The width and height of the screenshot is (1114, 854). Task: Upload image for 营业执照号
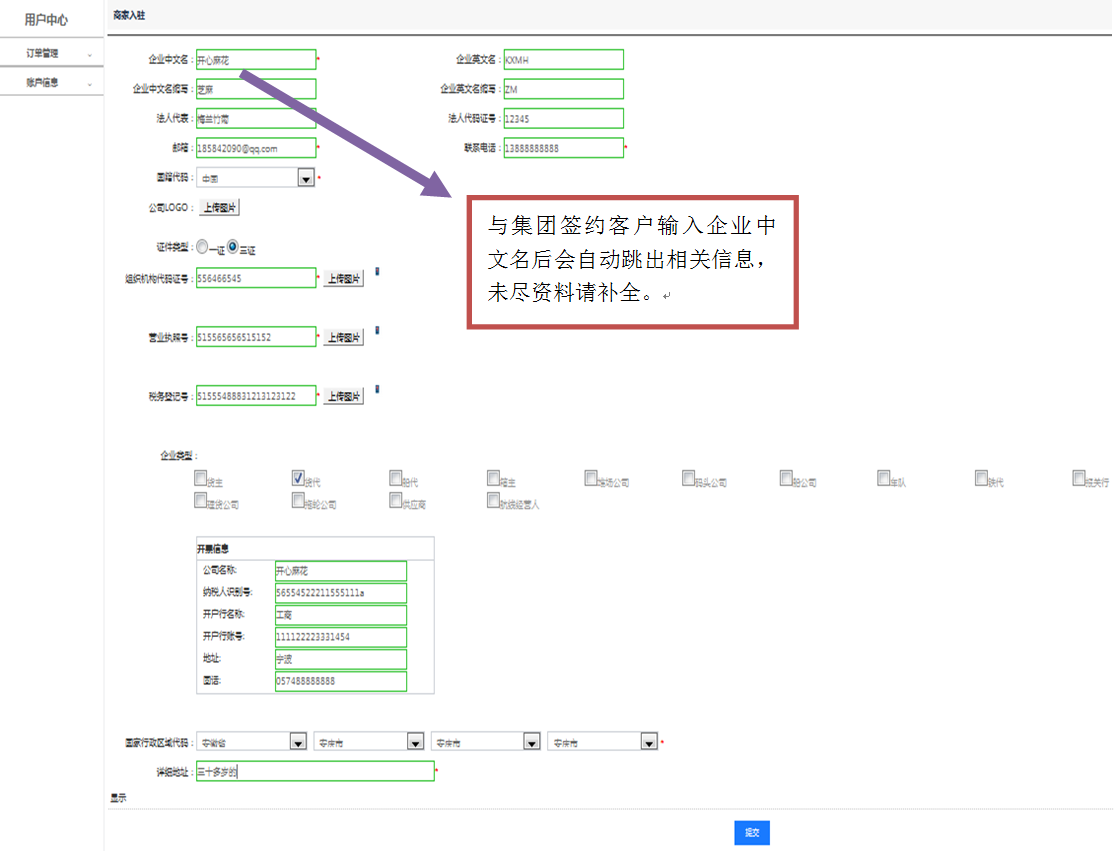[343, 338]
